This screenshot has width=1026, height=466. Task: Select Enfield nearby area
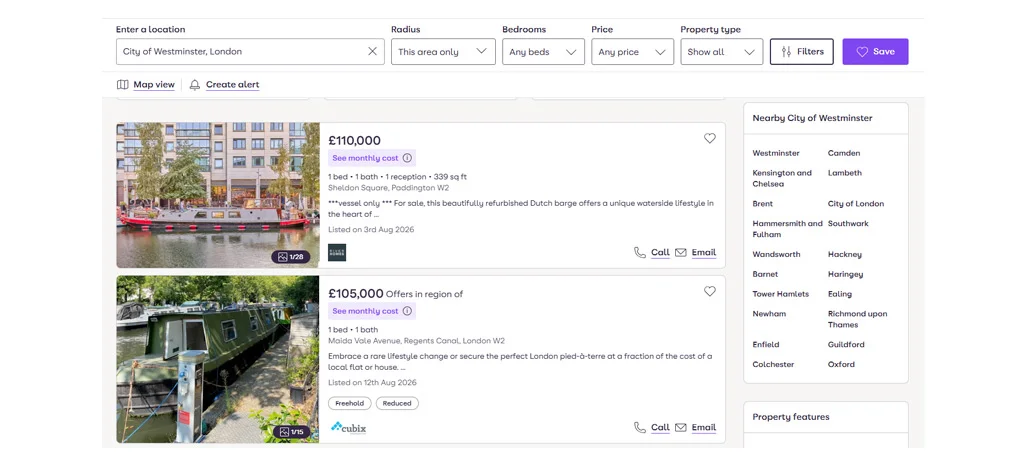point(766,344)
